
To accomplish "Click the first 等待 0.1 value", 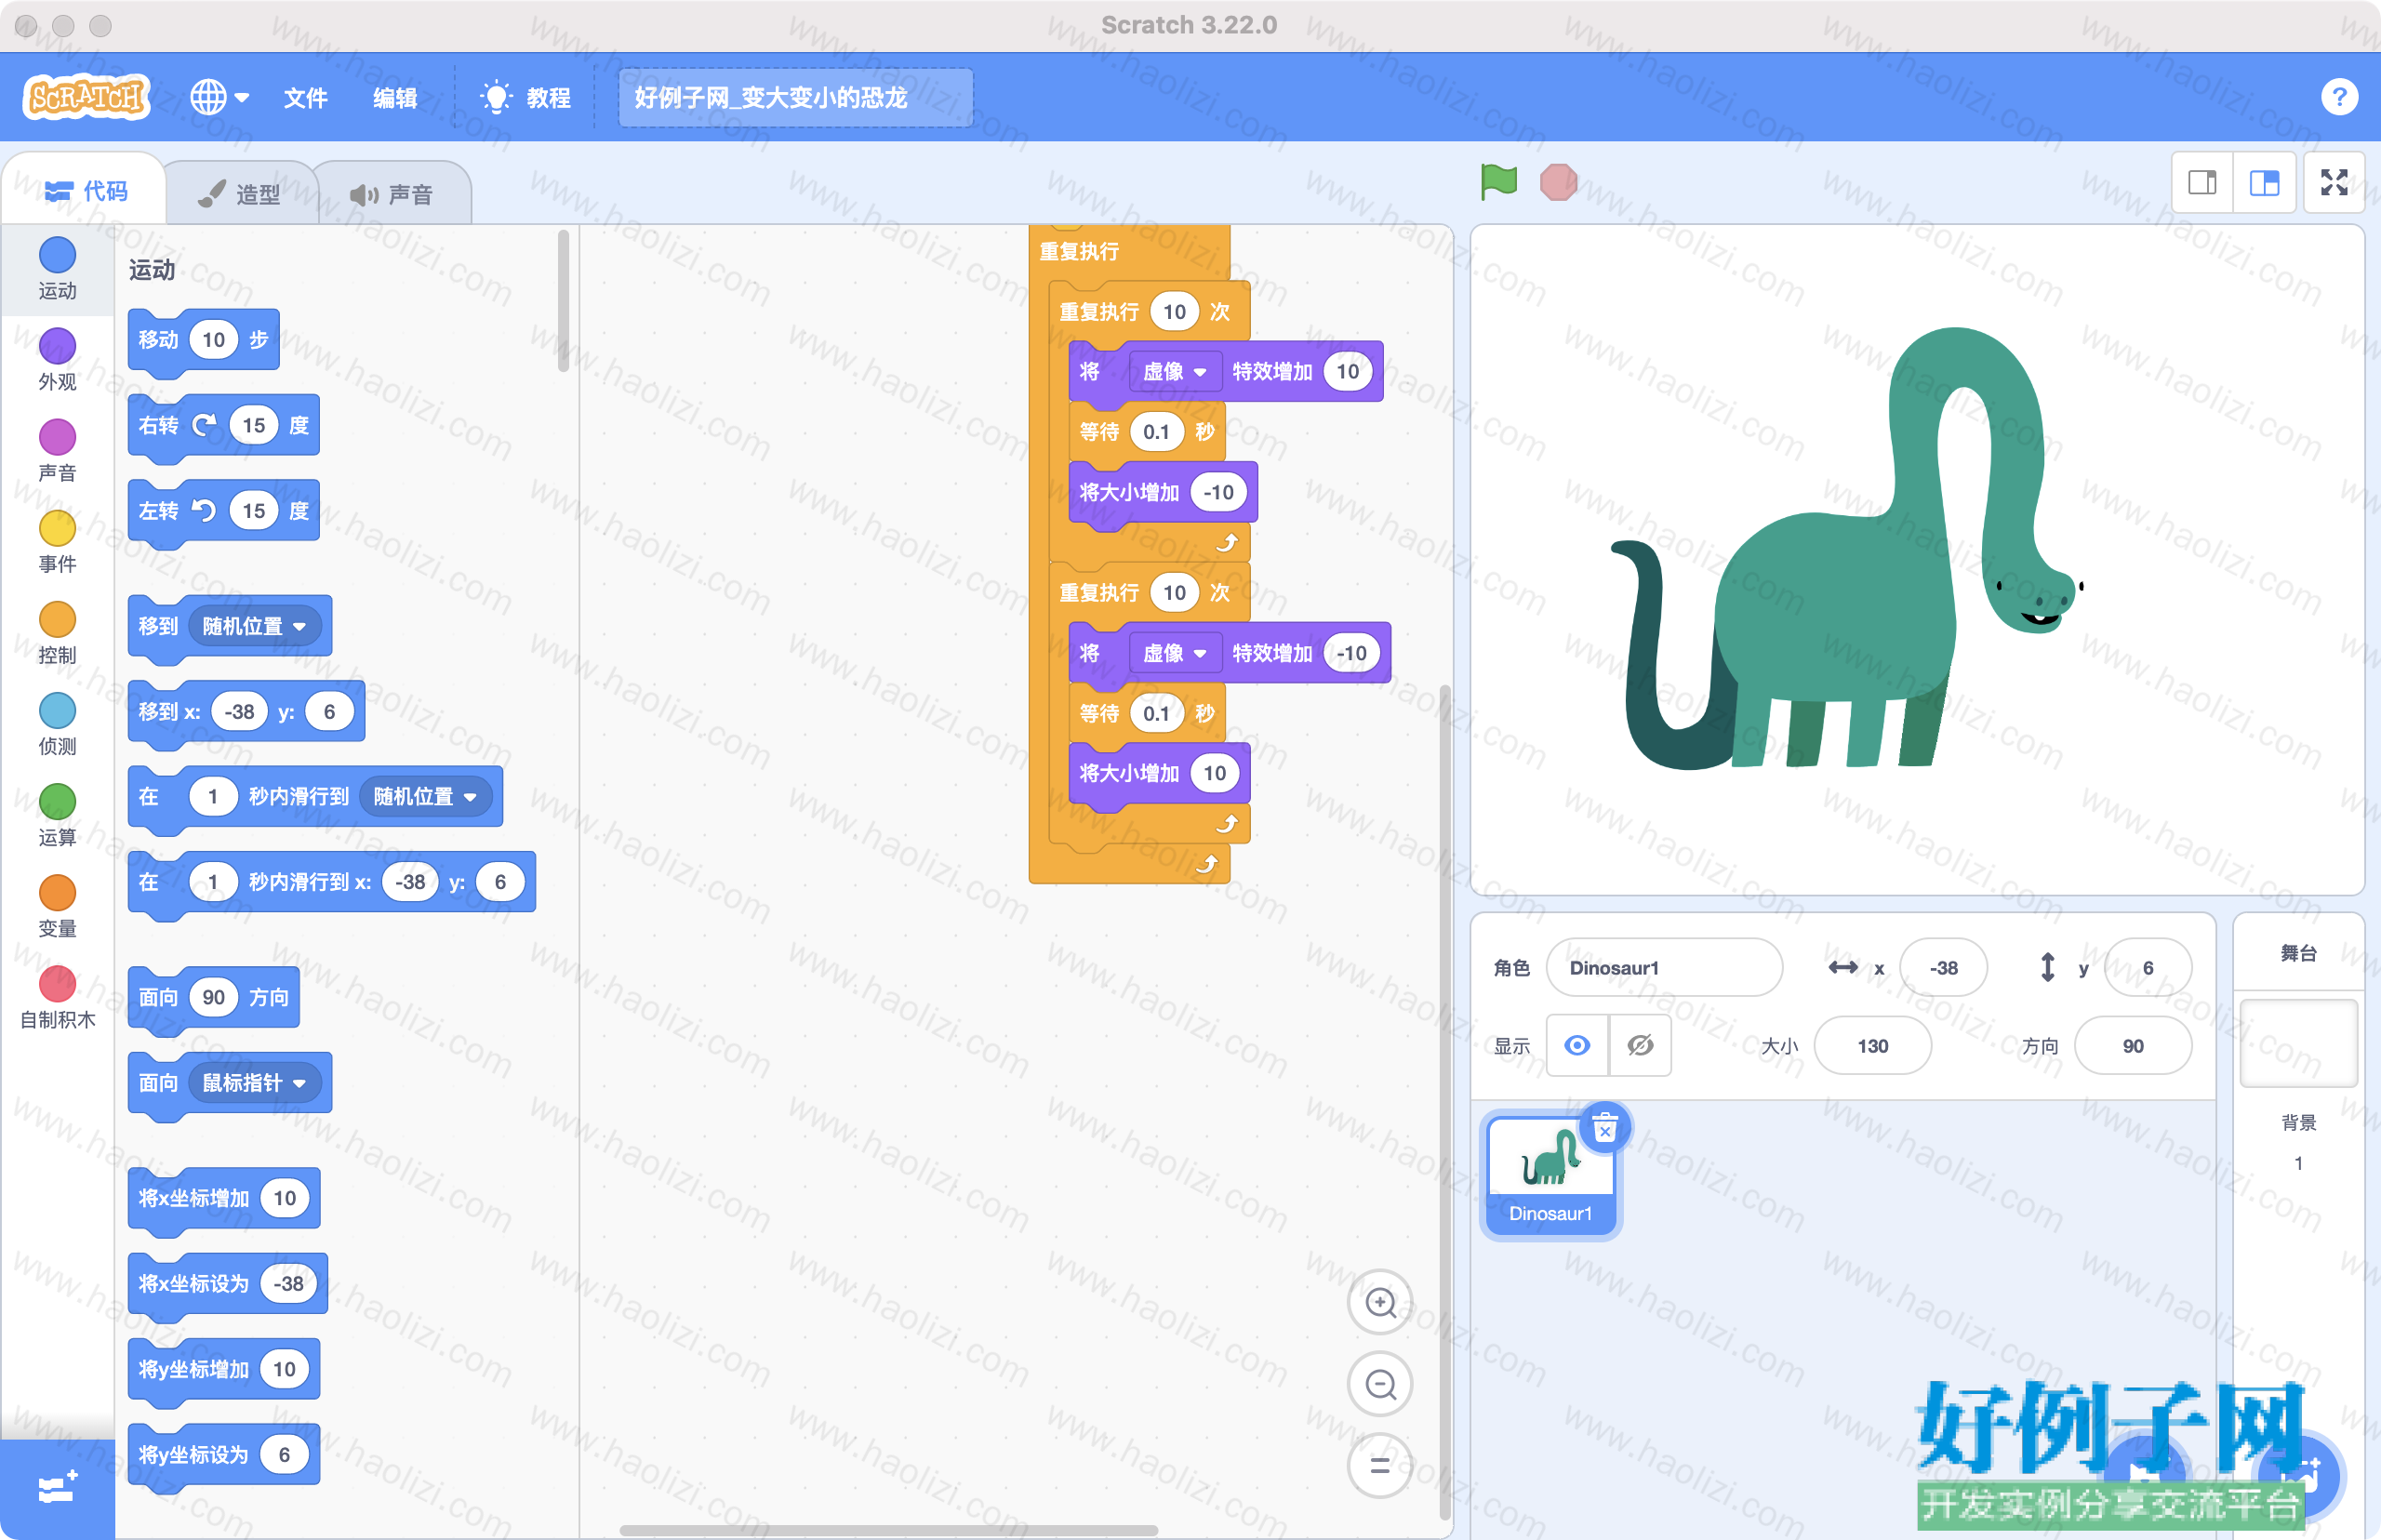I will (1156, 432).
